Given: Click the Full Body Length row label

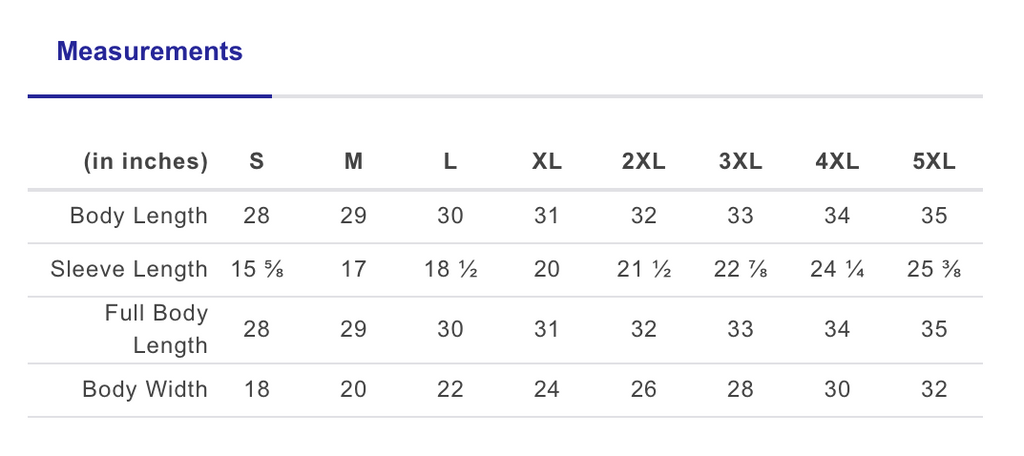Looking at the screenshot, I should 157,329.
